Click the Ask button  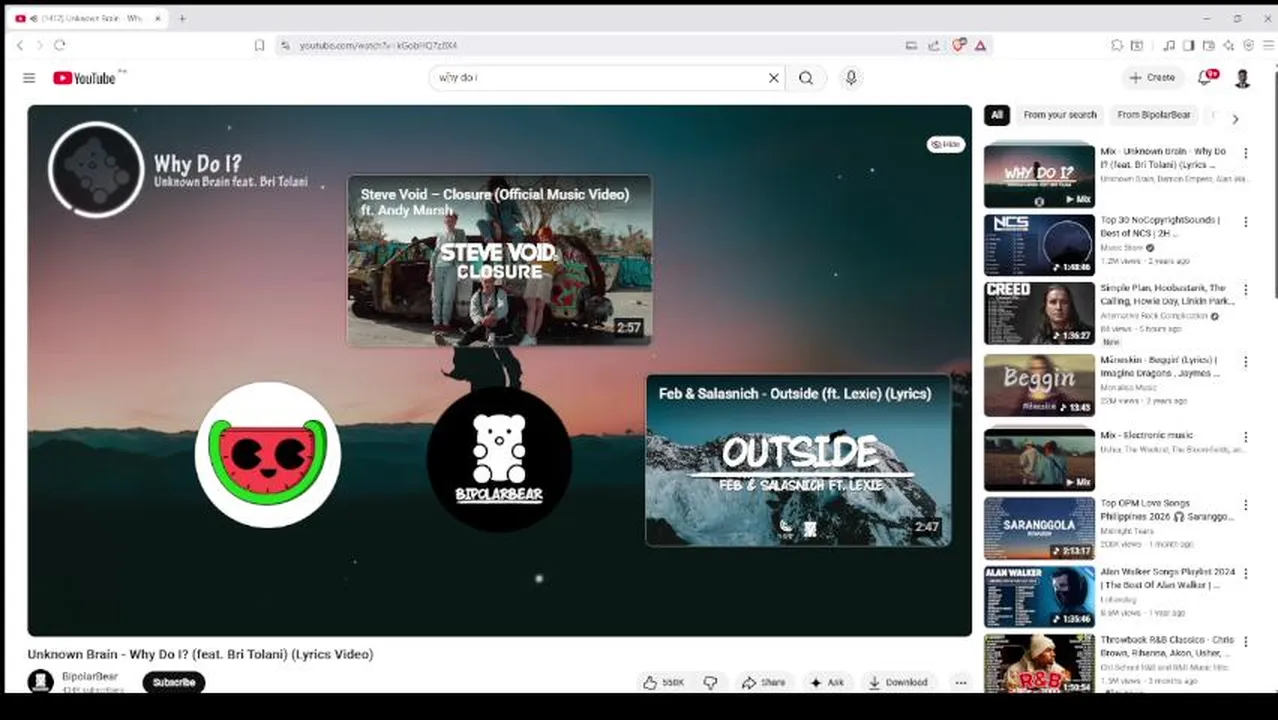click(827, 682)
